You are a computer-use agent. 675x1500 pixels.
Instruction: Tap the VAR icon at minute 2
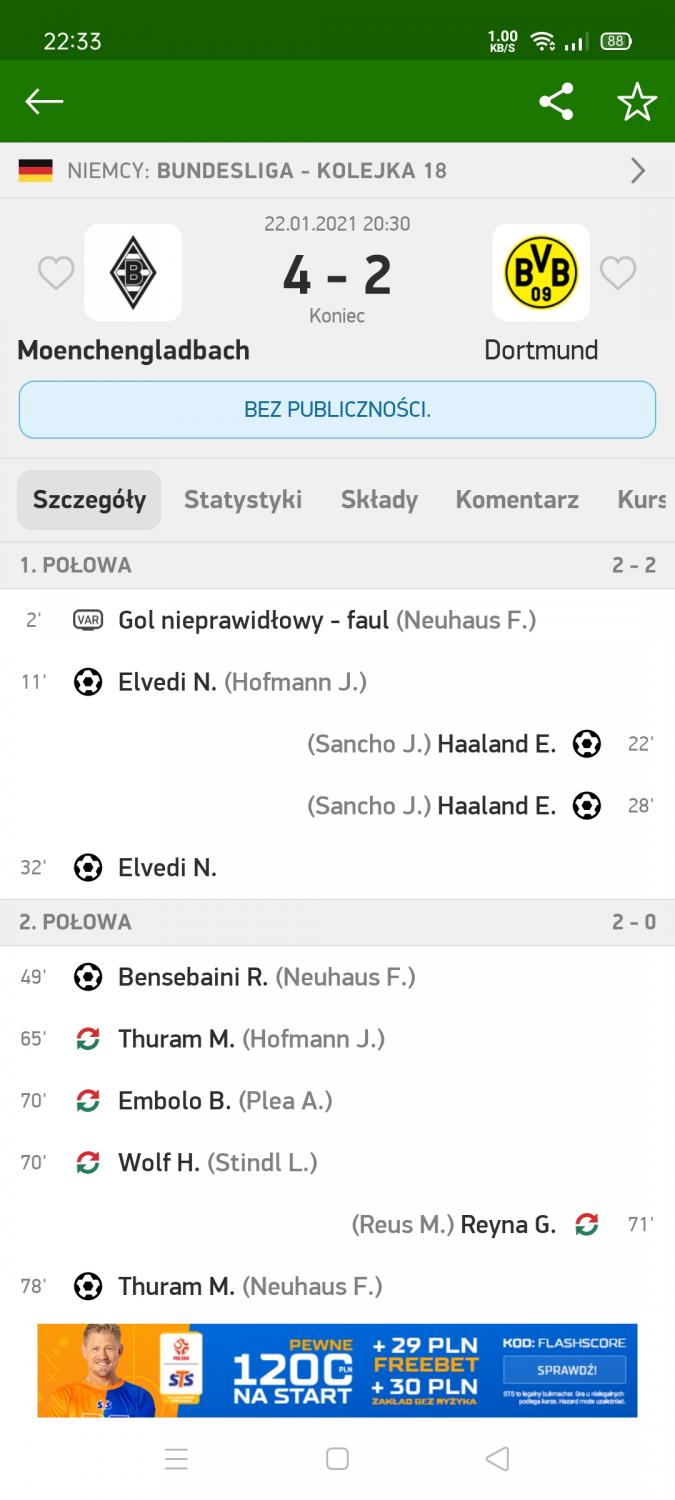point(88,620)
